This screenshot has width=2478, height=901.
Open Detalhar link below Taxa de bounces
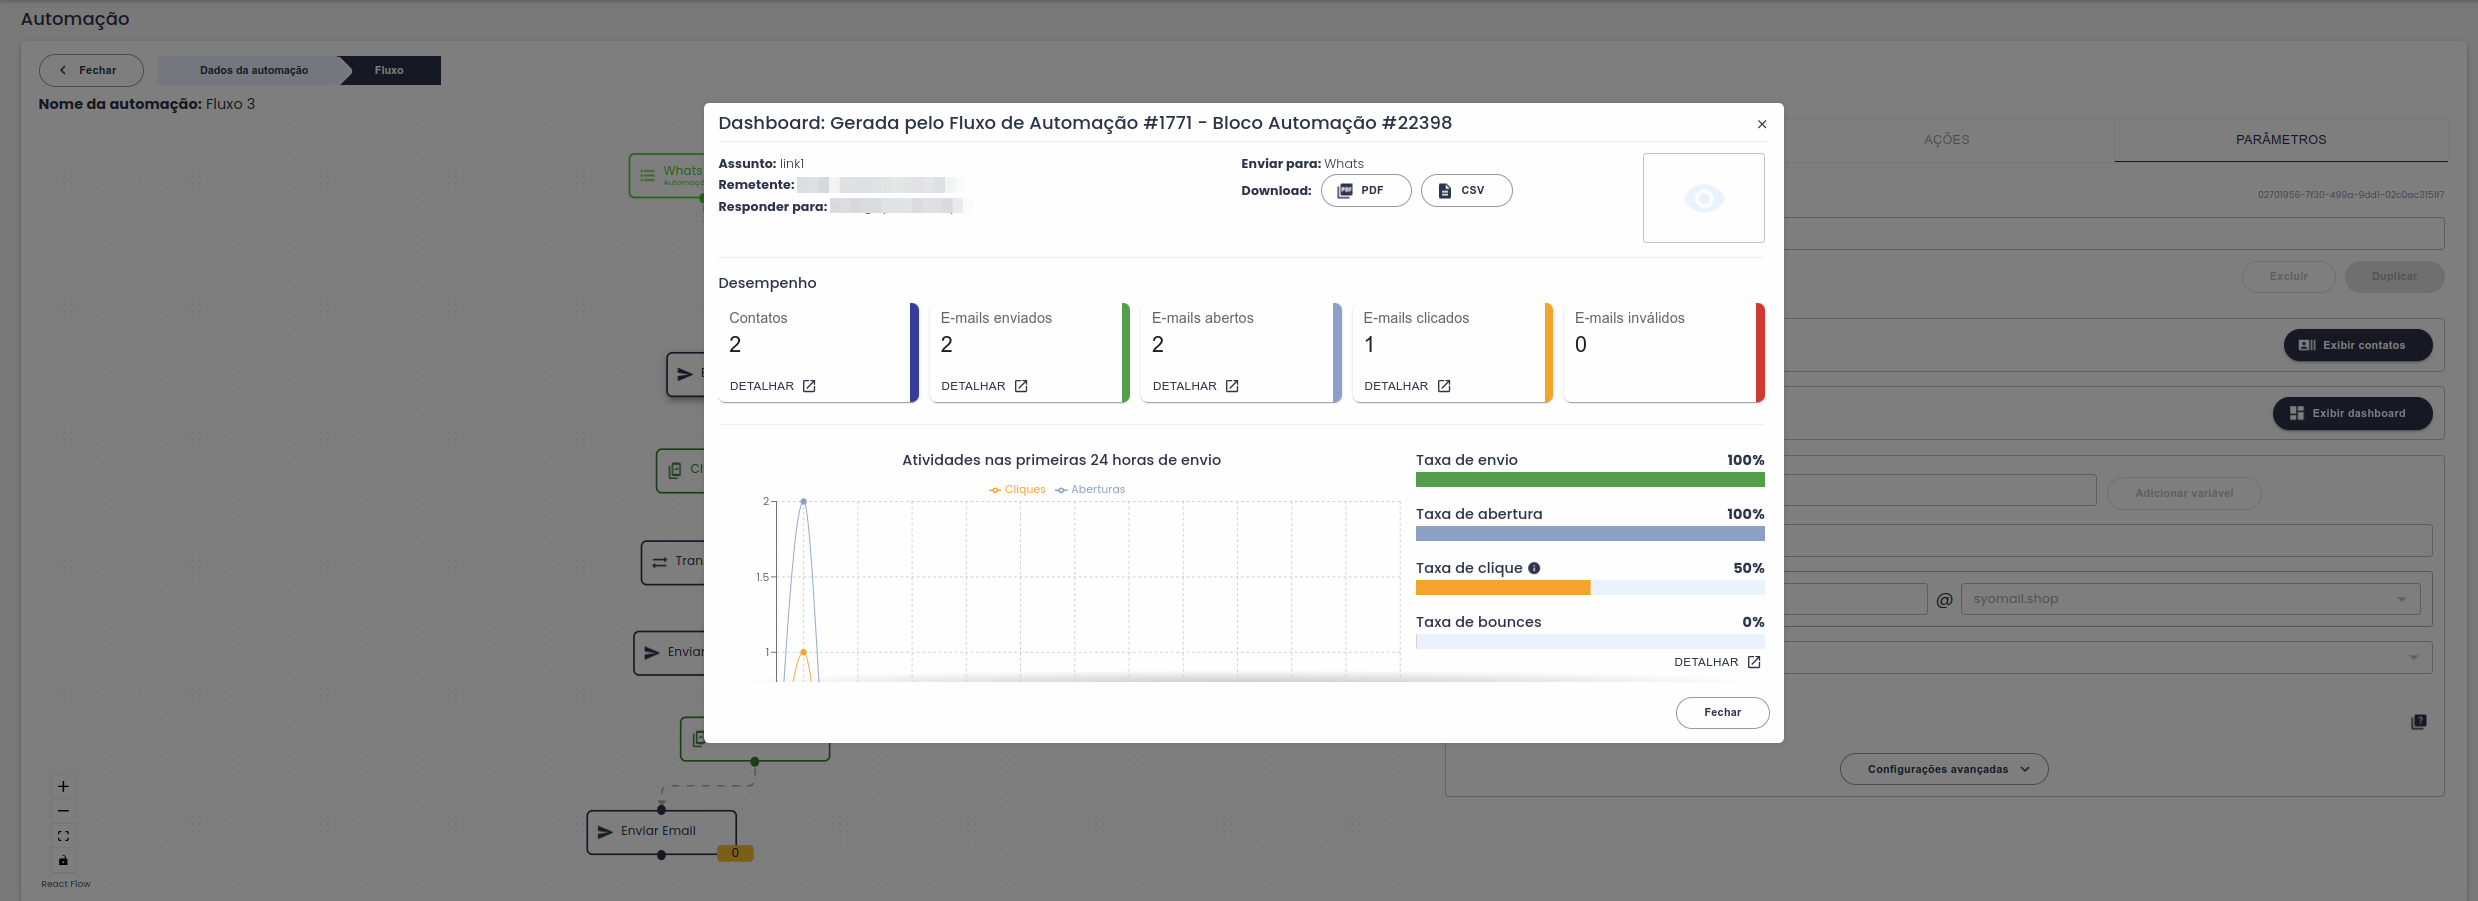point(1717,662)
